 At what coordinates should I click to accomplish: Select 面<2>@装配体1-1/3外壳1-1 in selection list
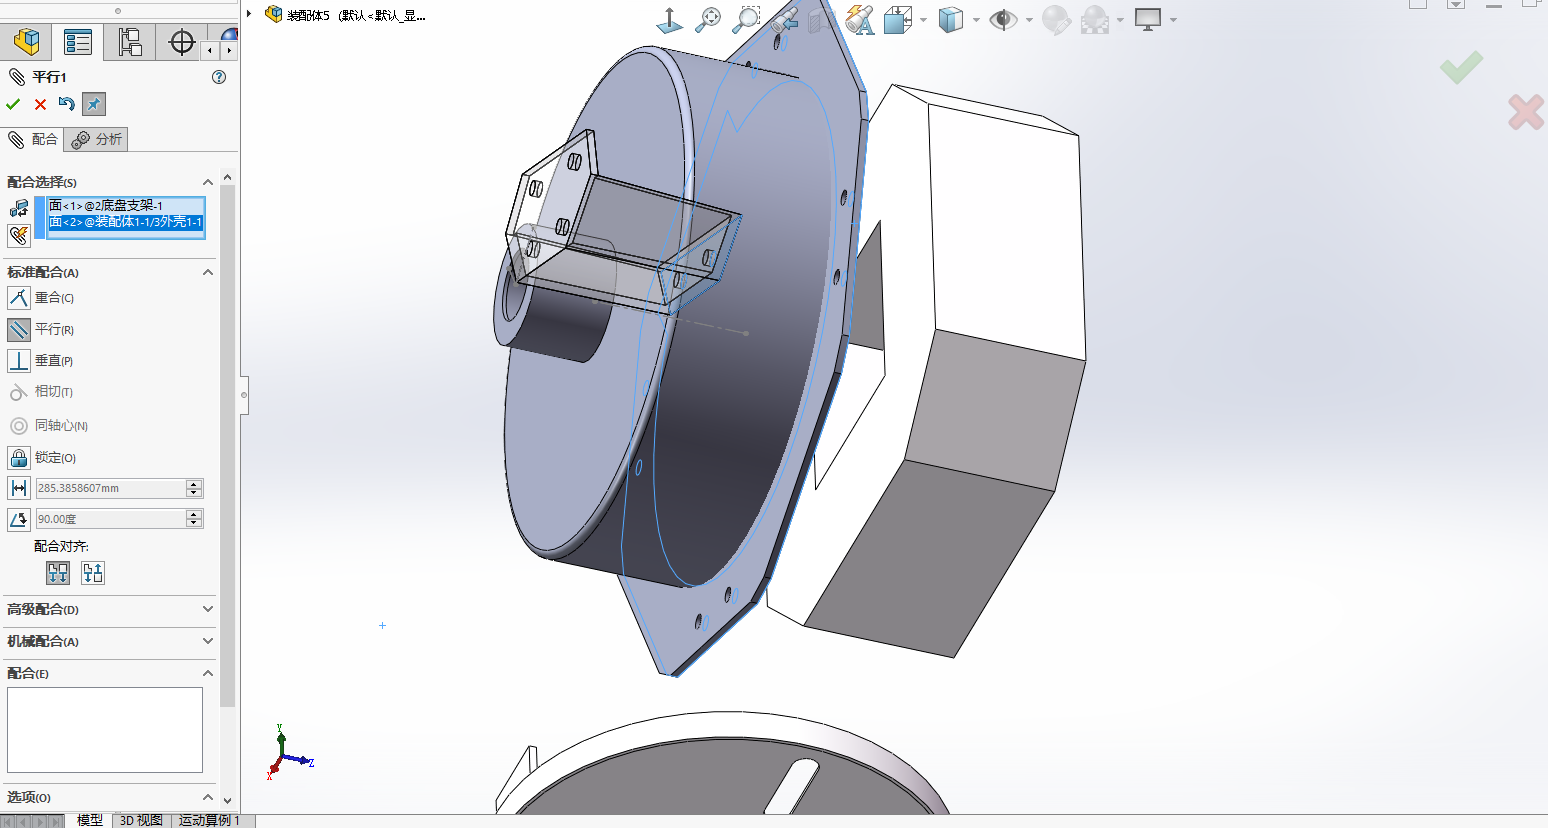pyautogui.click(x=126, y=222)
